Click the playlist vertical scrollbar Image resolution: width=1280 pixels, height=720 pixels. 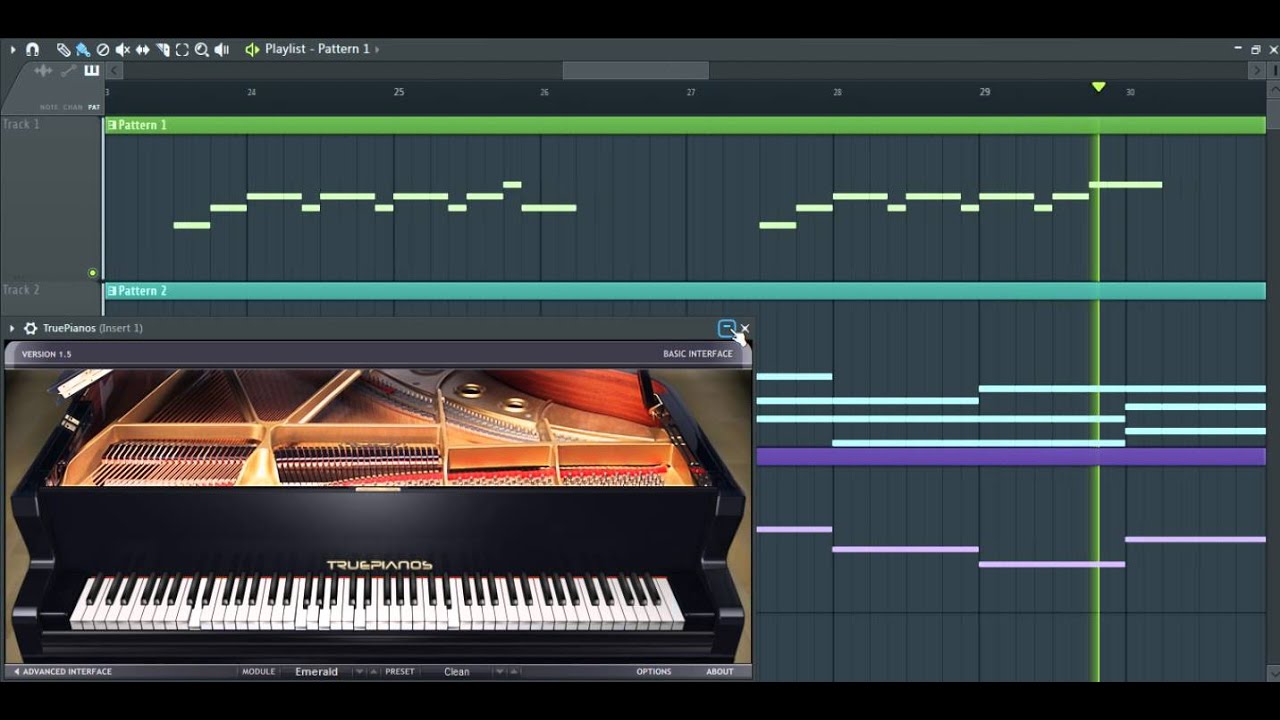[1273, 380]
